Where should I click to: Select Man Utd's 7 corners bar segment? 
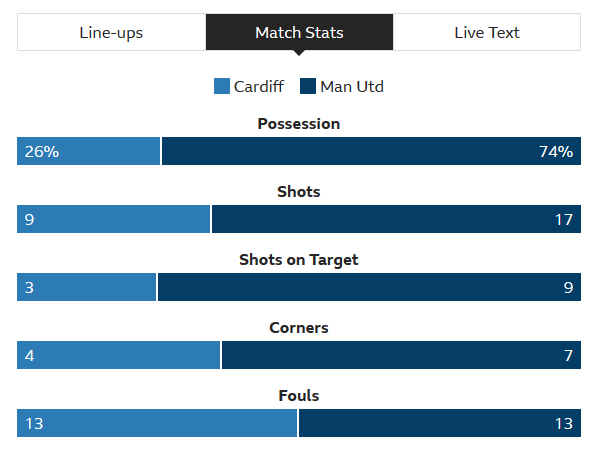tap(401, 355)
